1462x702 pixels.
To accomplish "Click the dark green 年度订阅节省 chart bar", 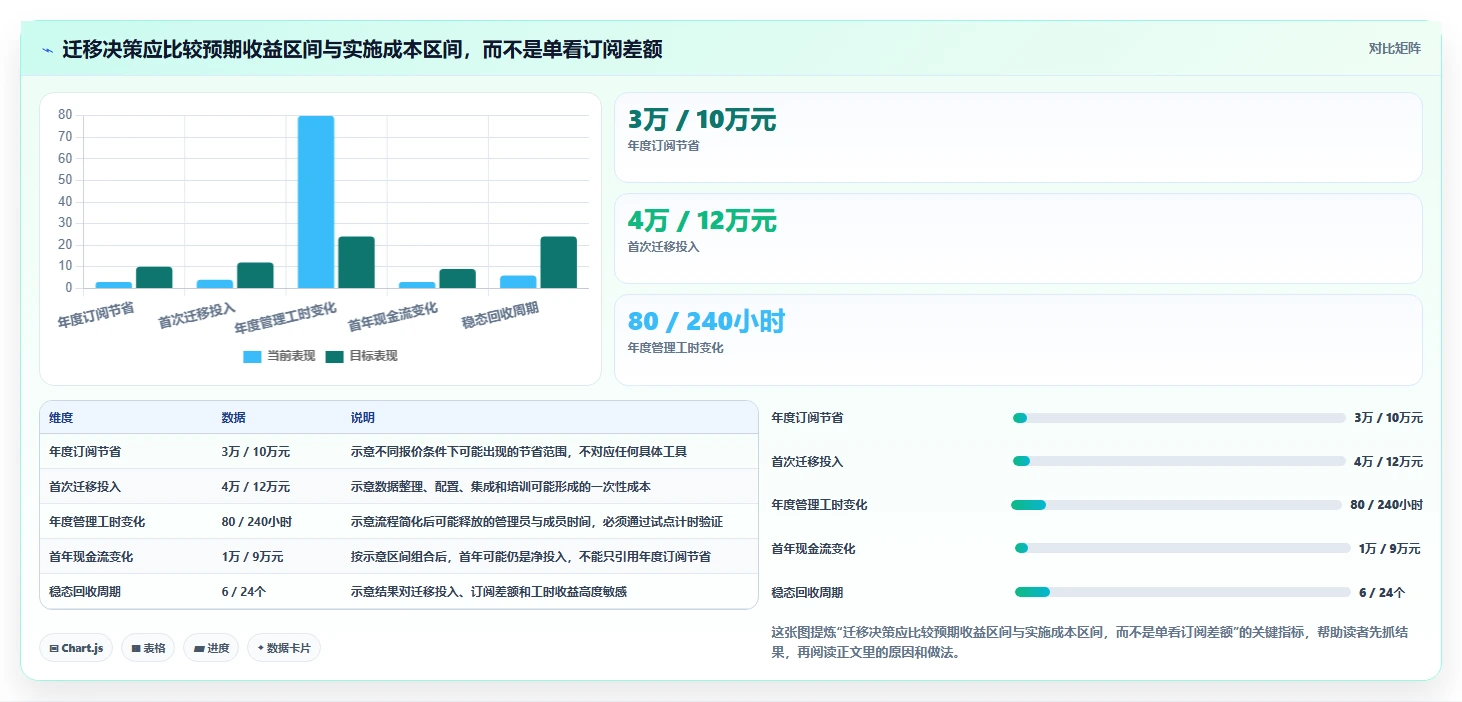I will (x=154, y=277).
